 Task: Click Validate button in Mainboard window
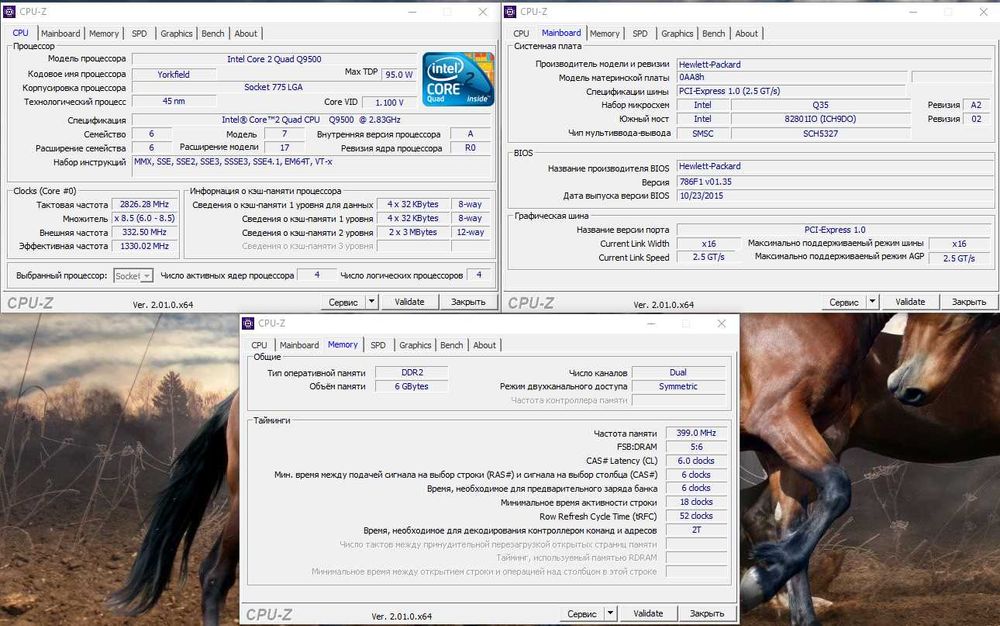pos(910,302)
